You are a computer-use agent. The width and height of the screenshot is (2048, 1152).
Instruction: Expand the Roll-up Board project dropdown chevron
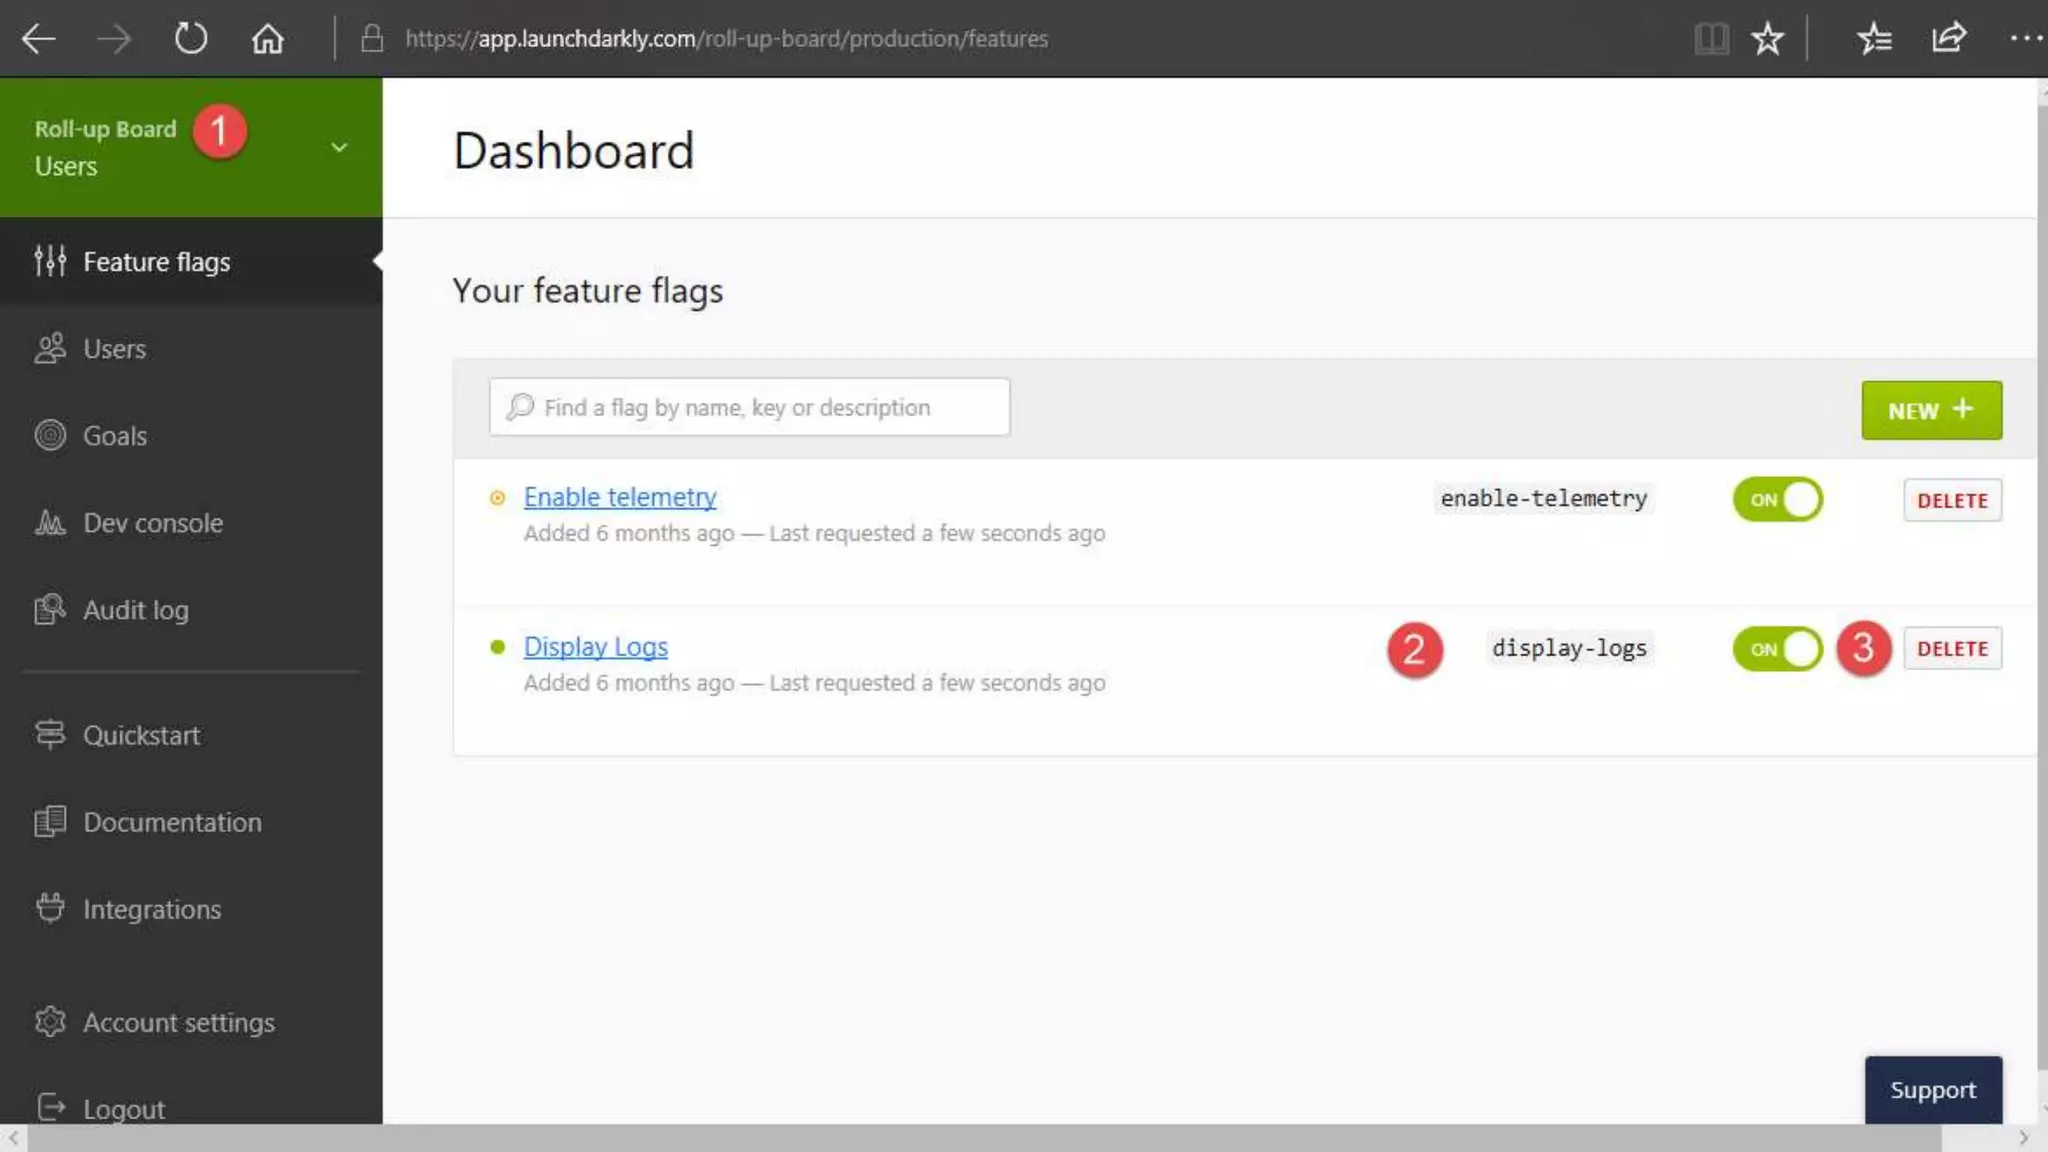click(339, 147)
